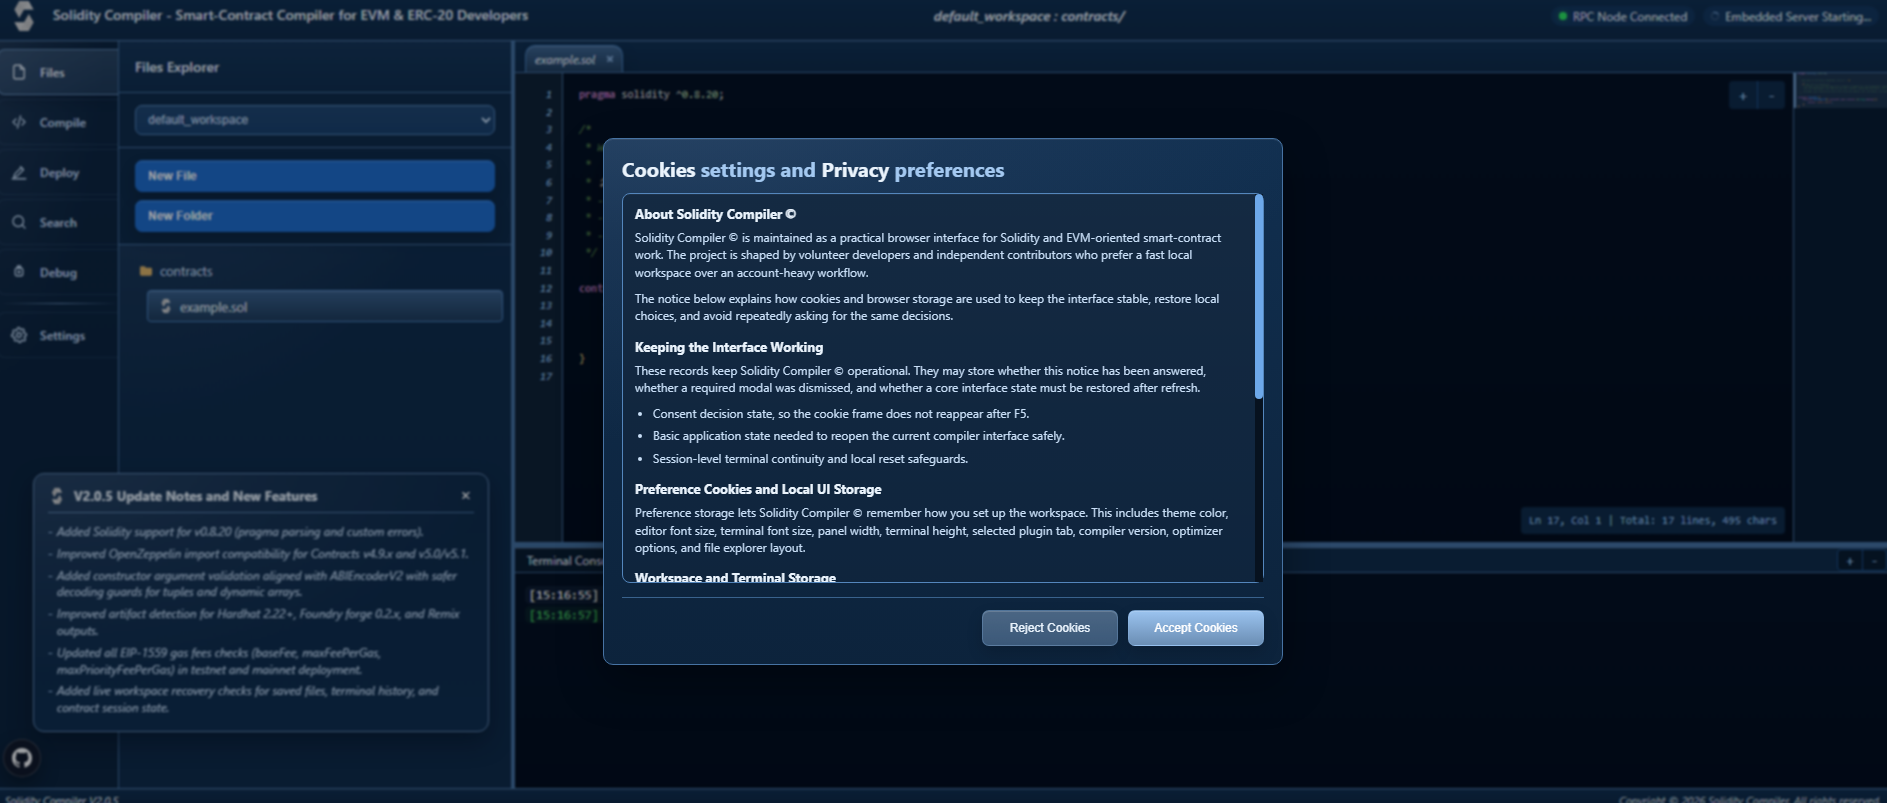Click the Files Explorer heading

click(x=177, y=67)
